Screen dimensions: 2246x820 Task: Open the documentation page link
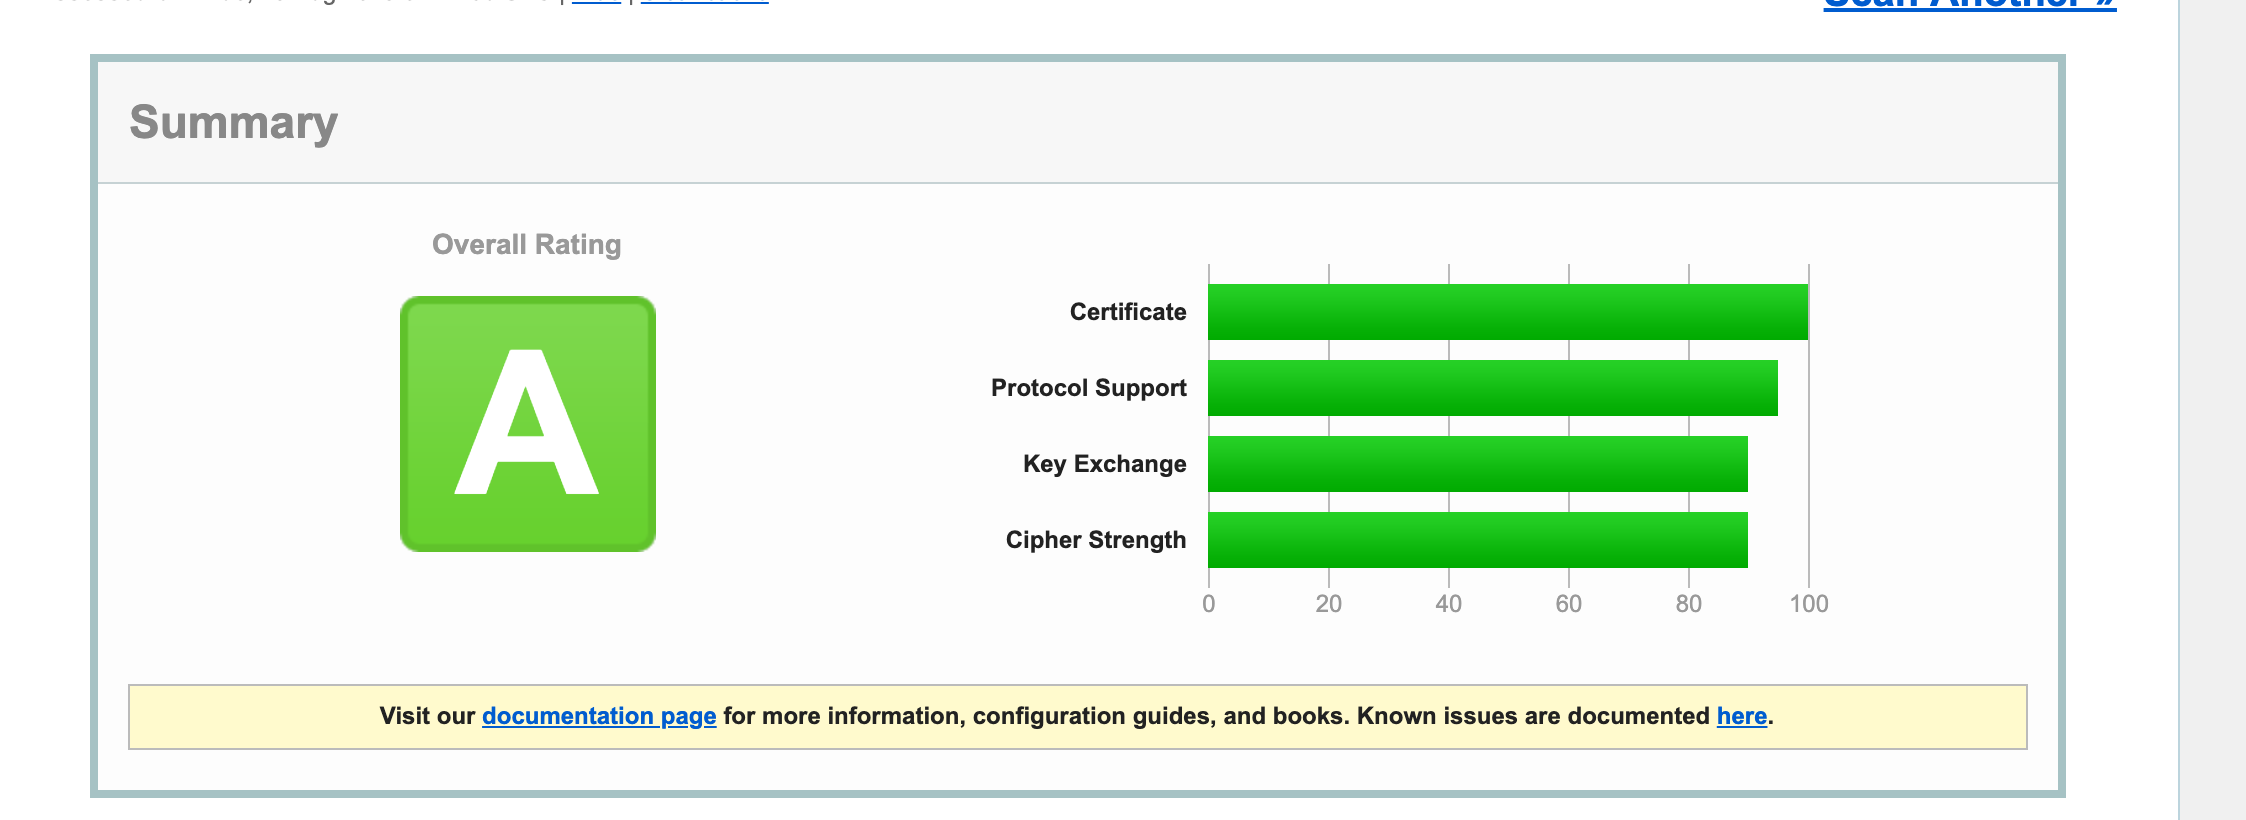pos(598,716)
